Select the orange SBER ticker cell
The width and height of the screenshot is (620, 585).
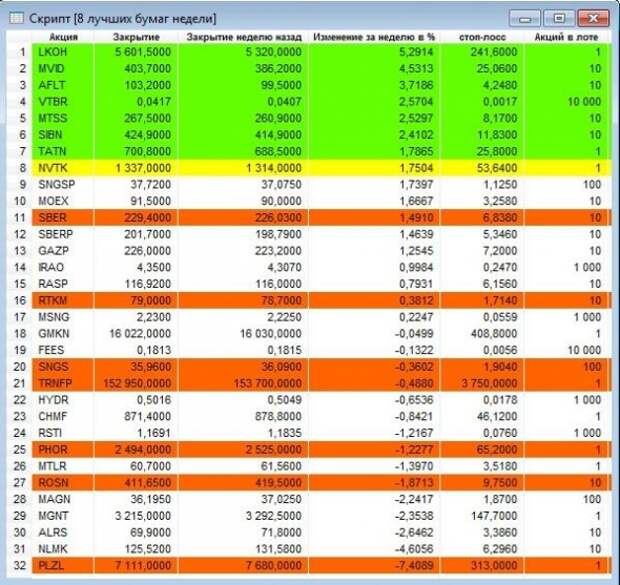(63, 218)
